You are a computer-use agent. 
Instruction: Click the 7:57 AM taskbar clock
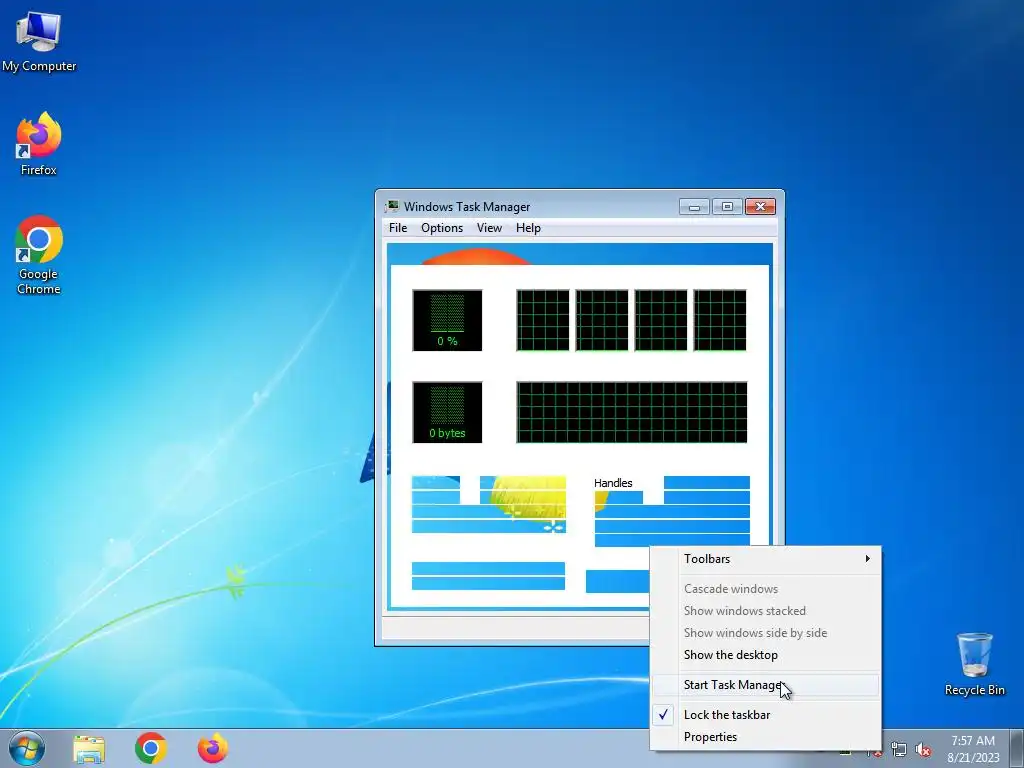click(973, 749)
